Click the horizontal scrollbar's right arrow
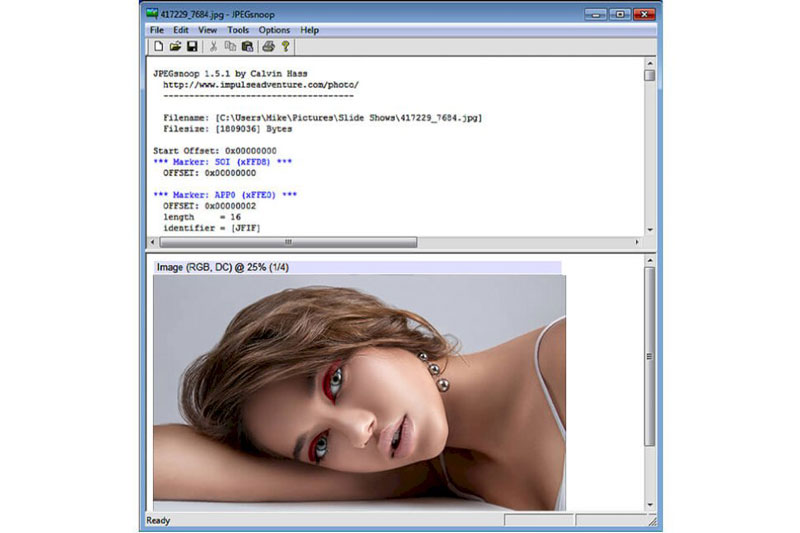This screenshot has height=533, width=800. click(x=637, y=242)
